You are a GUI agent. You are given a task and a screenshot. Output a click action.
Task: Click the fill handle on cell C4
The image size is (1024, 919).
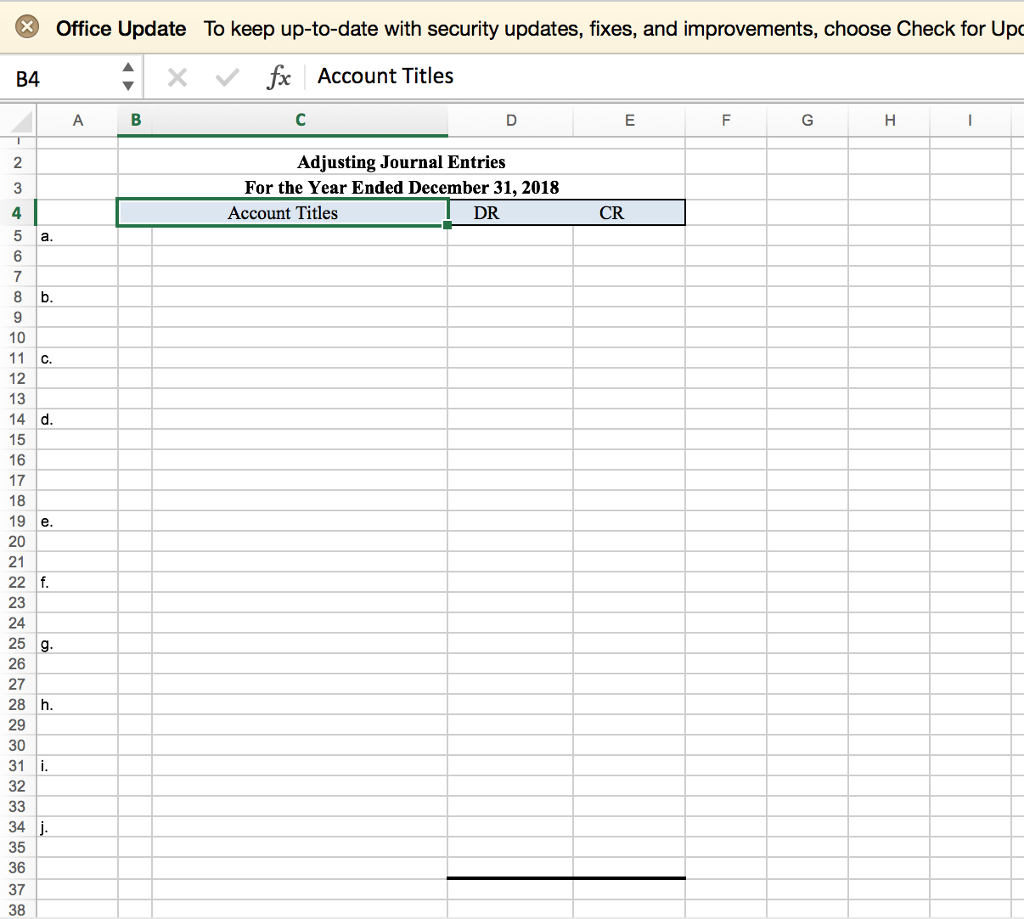click(446, 224)
